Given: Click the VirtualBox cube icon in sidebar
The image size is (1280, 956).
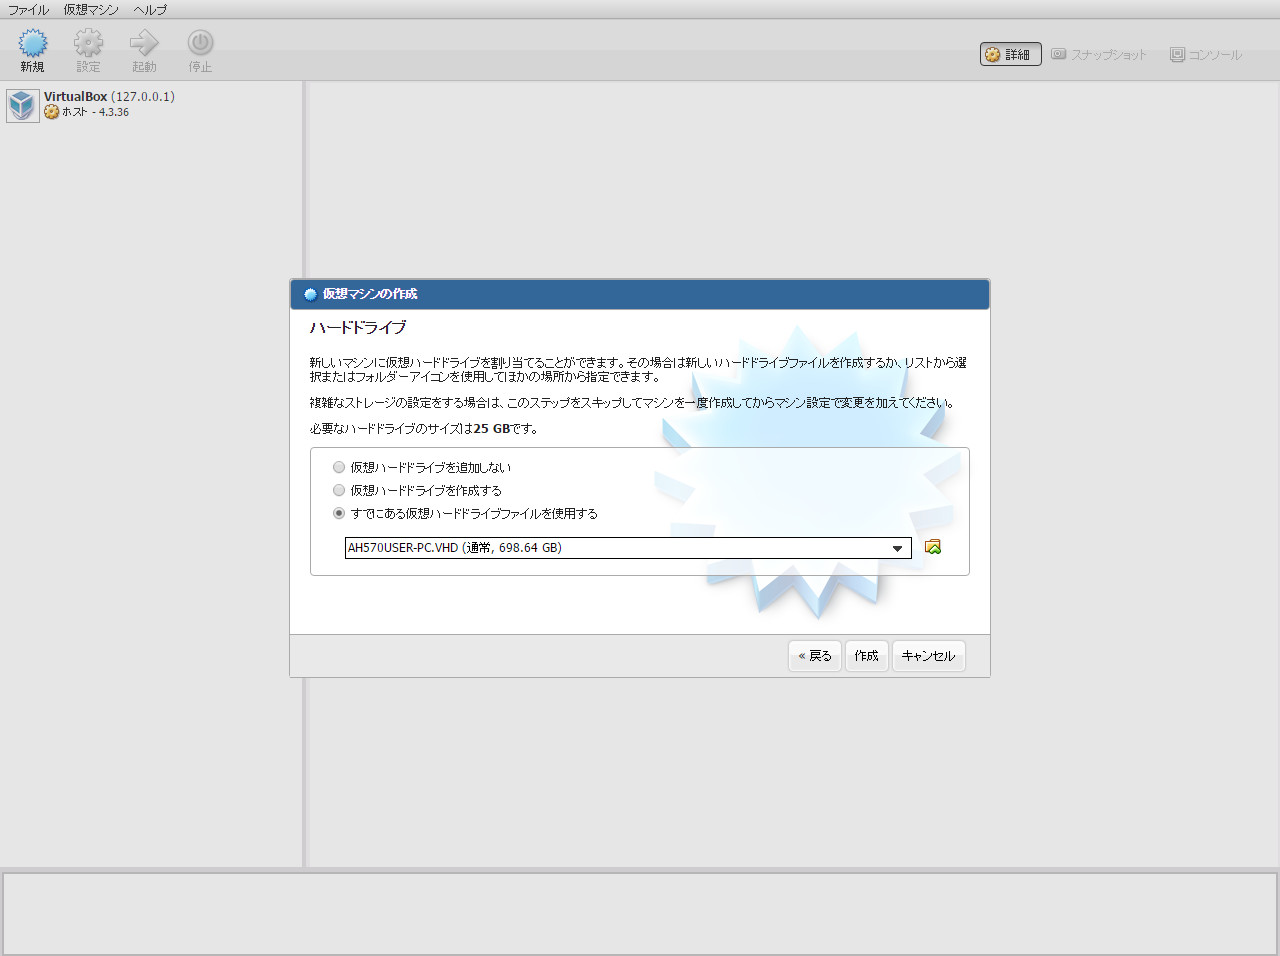Looking at the screenshot, I should click(22, 105).
